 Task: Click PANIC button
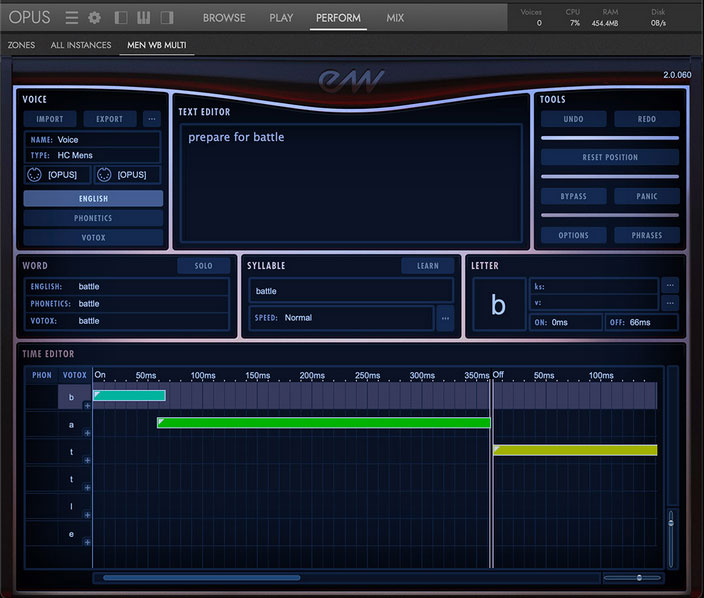pyautogui.click(x=647, y=196)
